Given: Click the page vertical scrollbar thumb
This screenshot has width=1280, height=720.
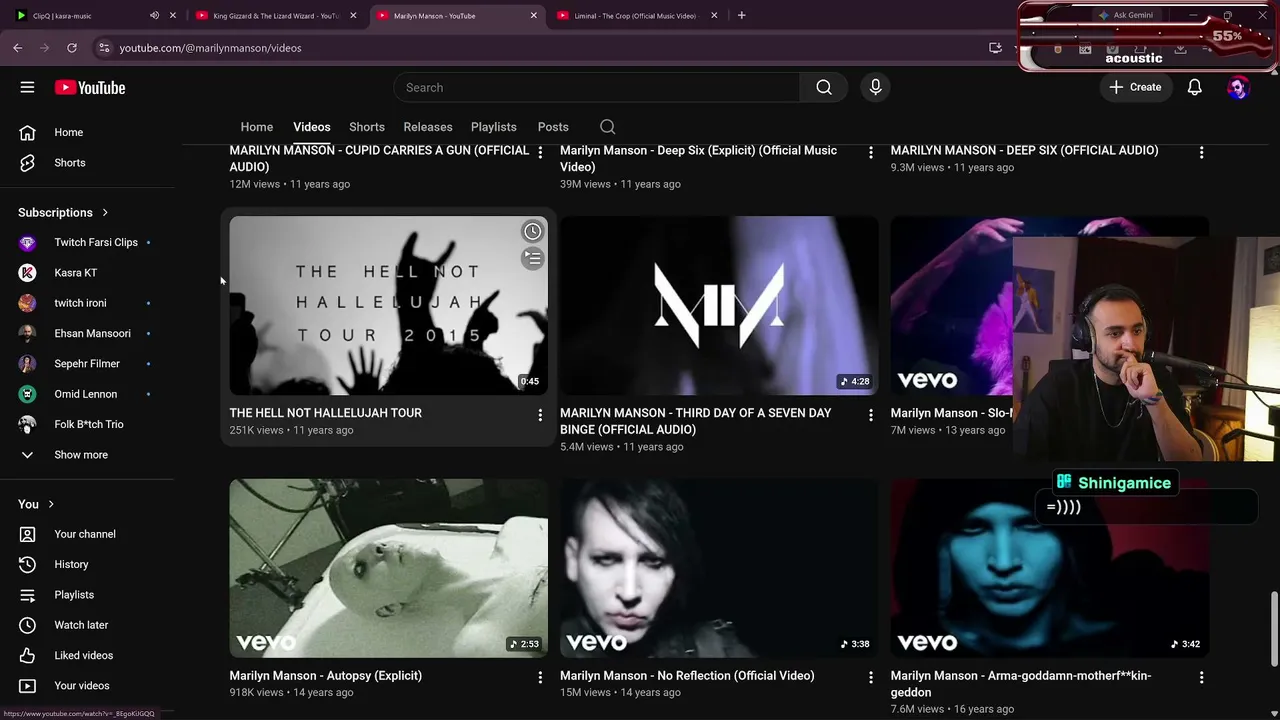Looking at the screenshot, I should 1274,630.
